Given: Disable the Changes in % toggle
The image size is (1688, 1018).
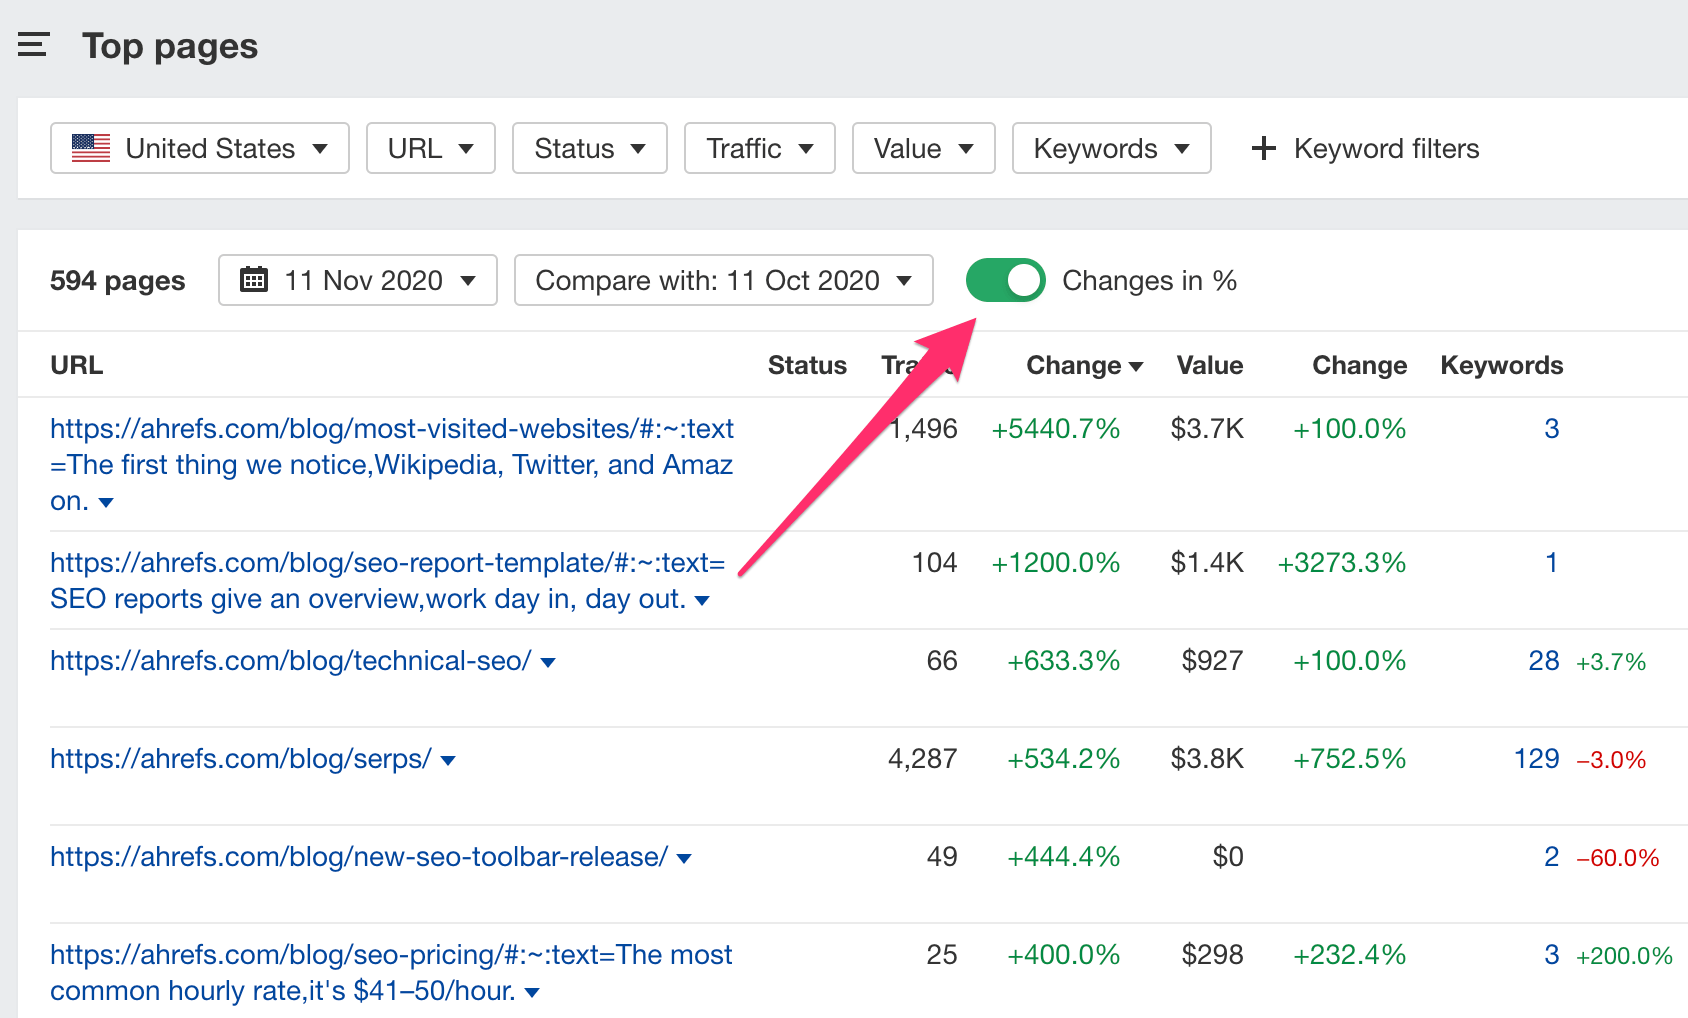Looking at the screenshot, I should [1005, 280].
